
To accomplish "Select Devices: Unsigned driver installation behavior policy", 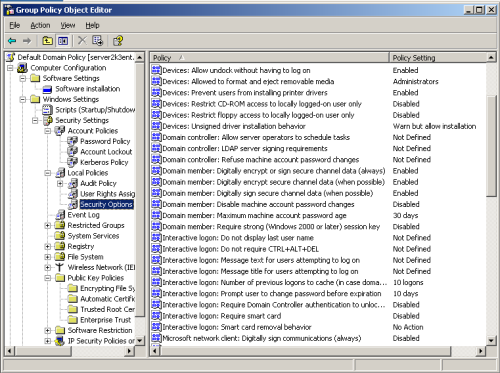I will (234, 126).
